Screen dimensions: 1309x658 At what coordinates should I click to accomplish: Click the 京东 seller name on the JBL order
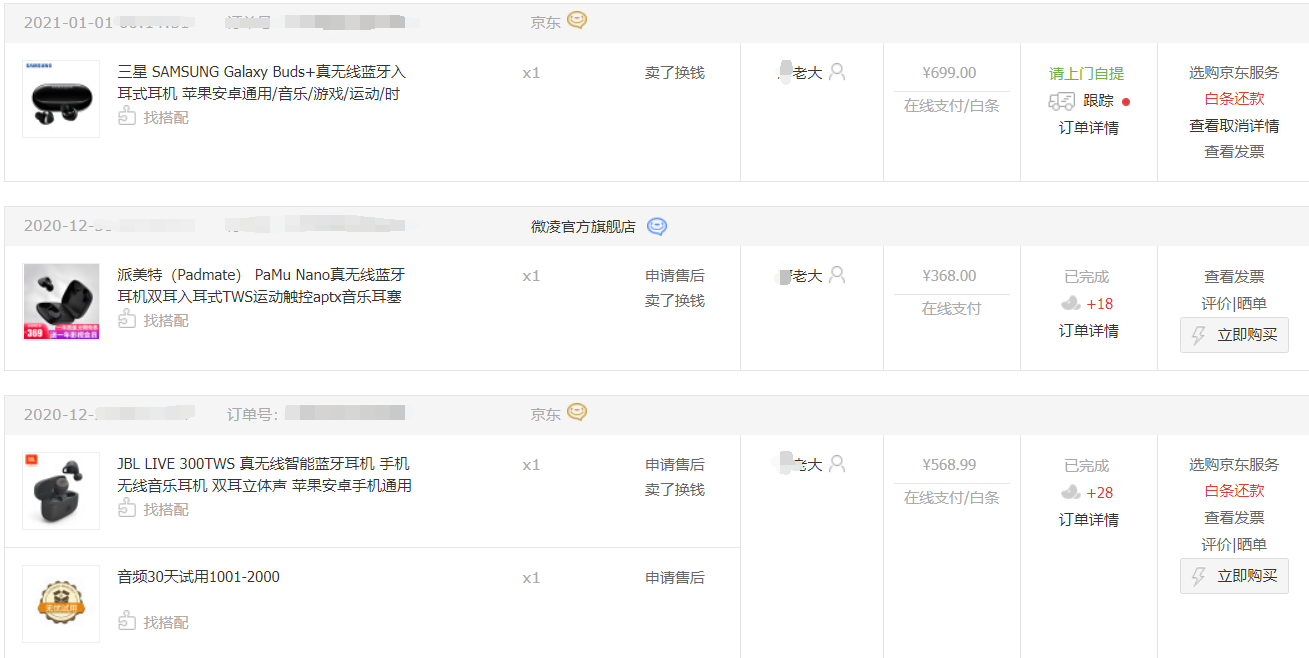coord(546,414)
